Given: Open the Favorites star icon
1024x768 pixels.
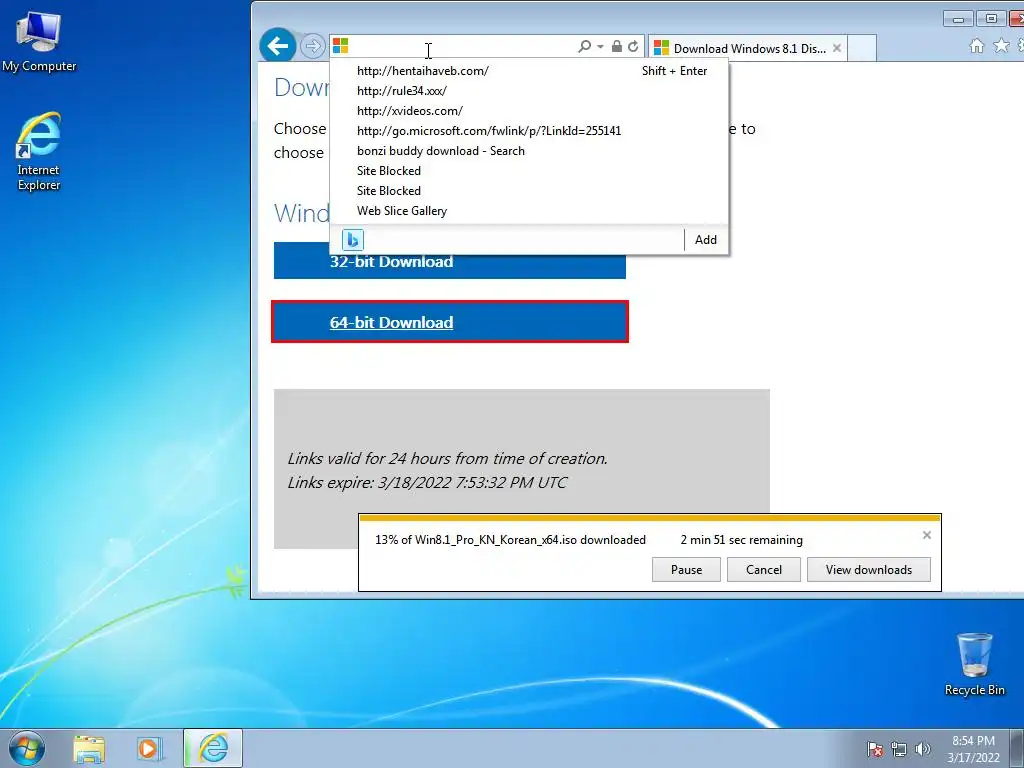Looking at the screenshot, I should (x=1000, y=46).
